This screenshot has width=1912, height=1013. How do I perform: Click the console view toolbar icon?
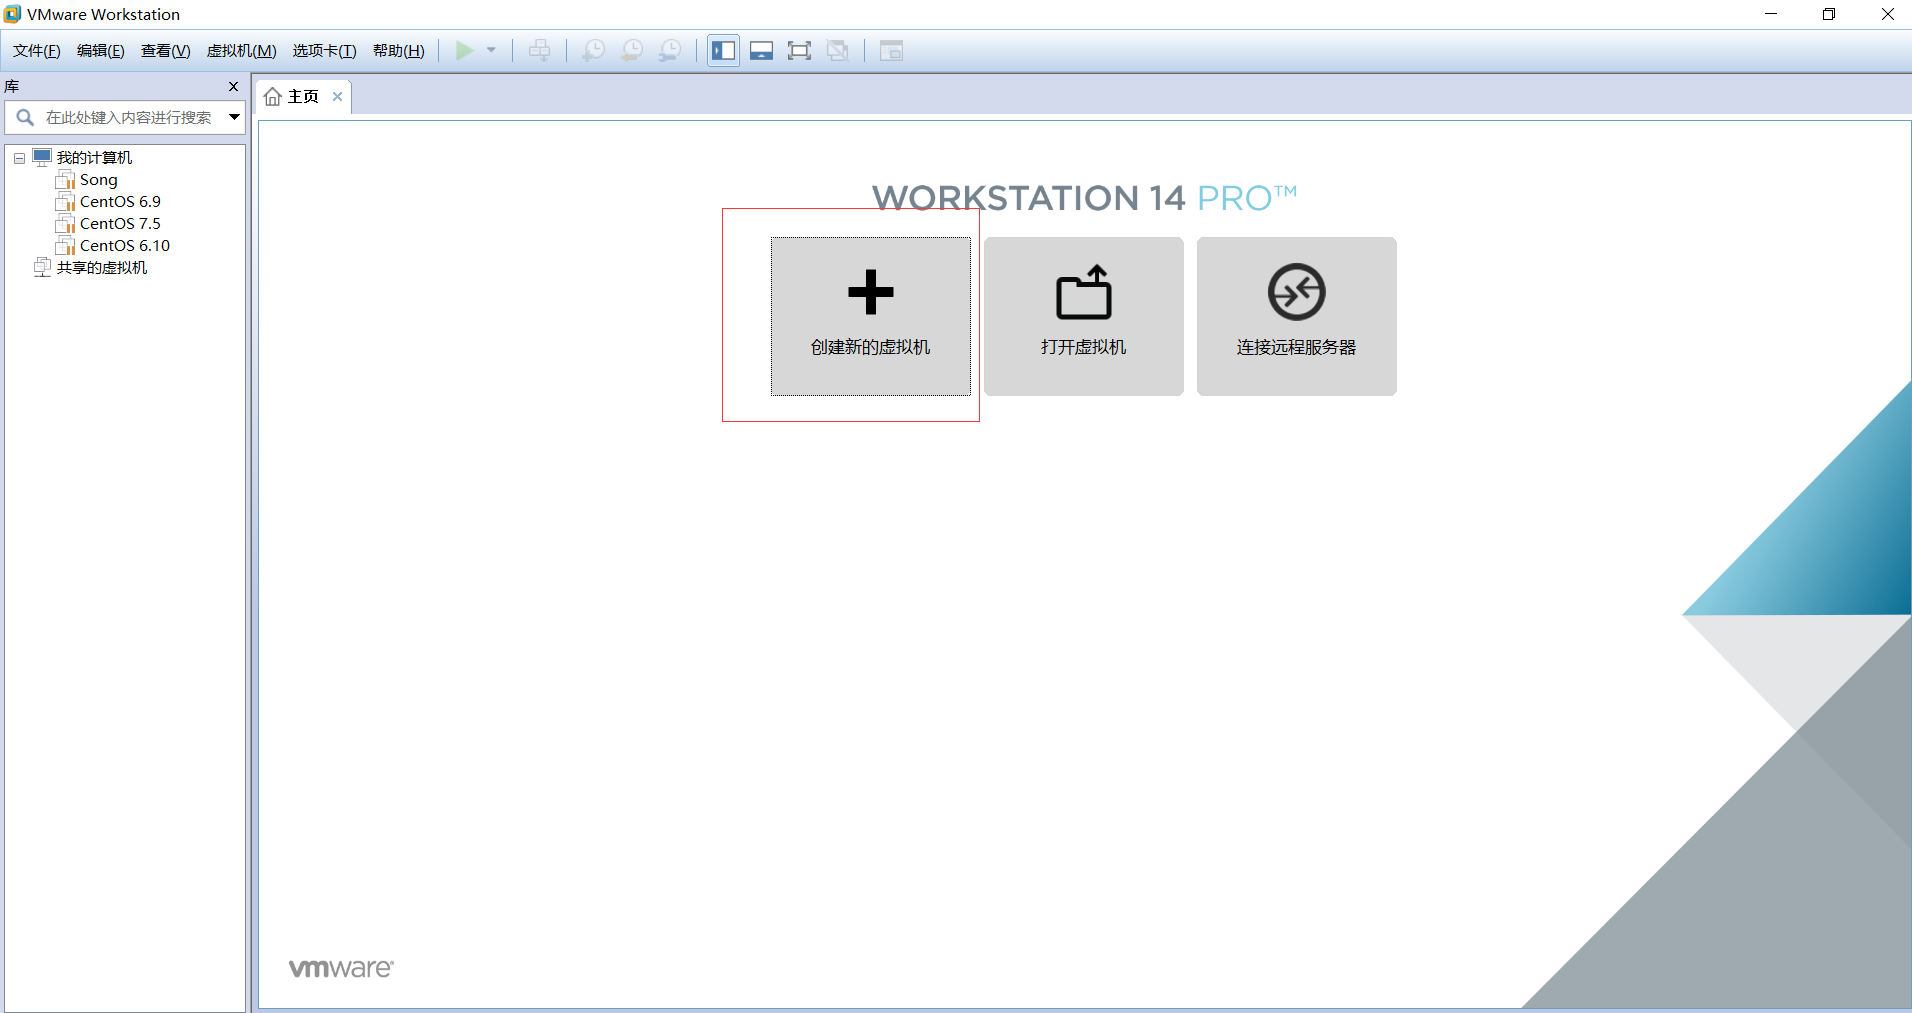[891, 50]
